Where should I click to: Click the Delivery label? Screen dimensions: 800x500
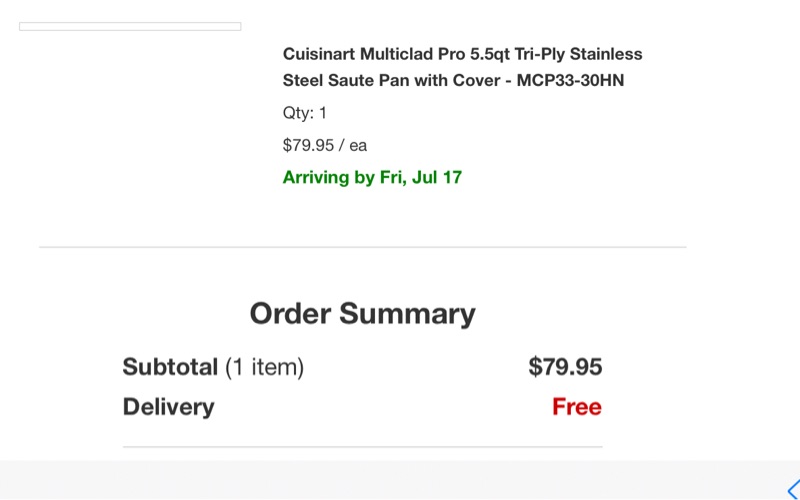(168, 407)
